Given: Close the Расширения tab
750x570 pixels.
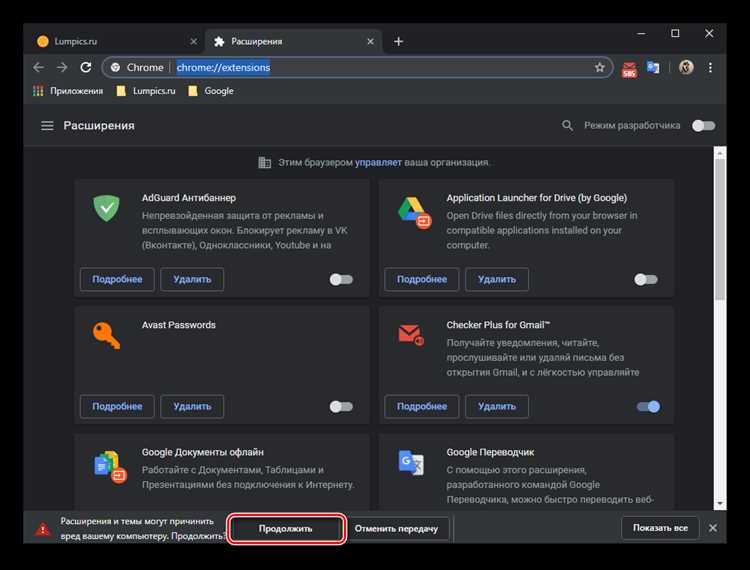Looking at the screenshot, I should point(370,42).
